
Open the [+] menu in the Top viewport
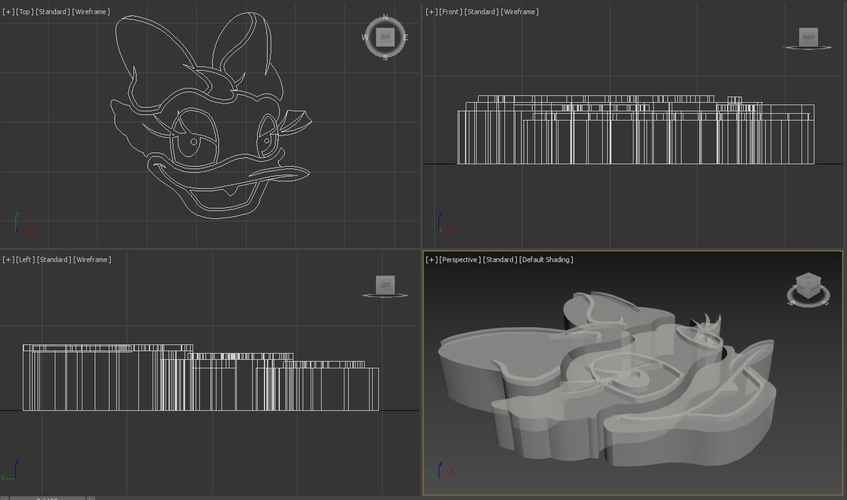click(8, 11)
